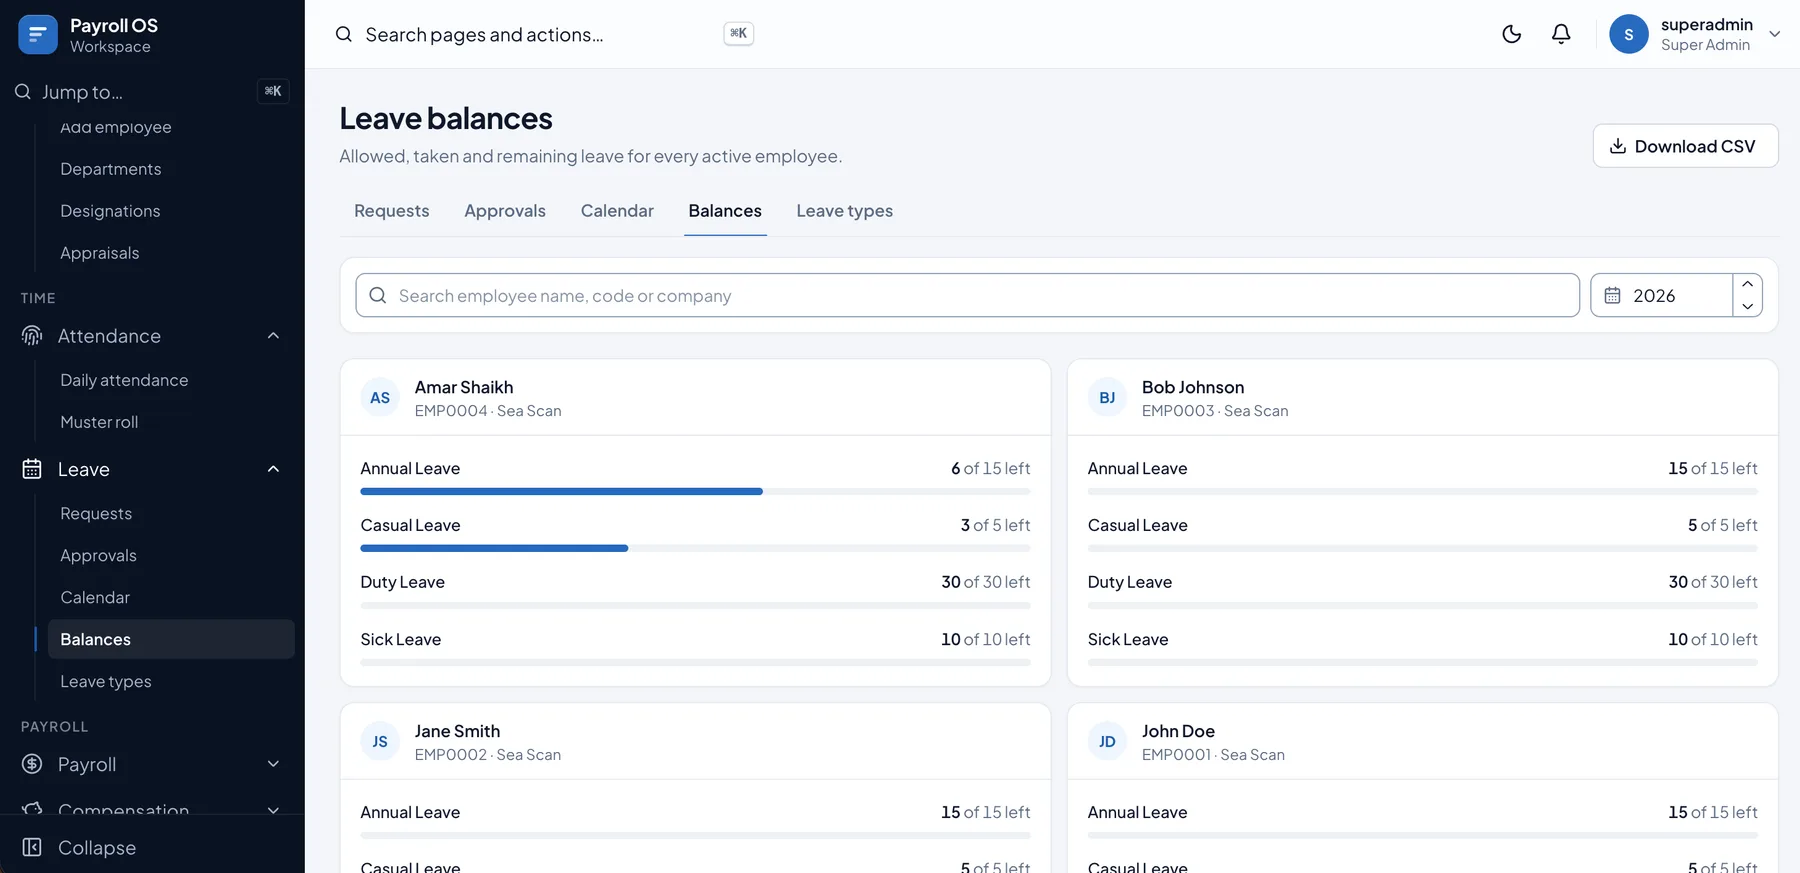The height and width of the screenshot is (873, 1800).
Task: Open the Leave types tab
Action: tap(845, 211)
